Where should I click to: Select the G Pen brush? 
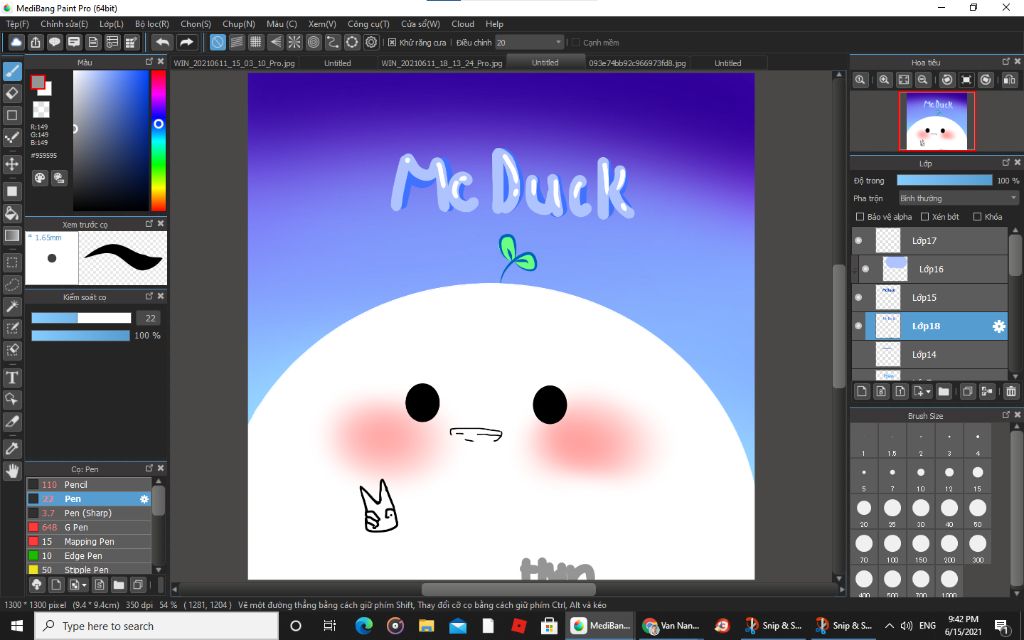[x=89, y=527]
